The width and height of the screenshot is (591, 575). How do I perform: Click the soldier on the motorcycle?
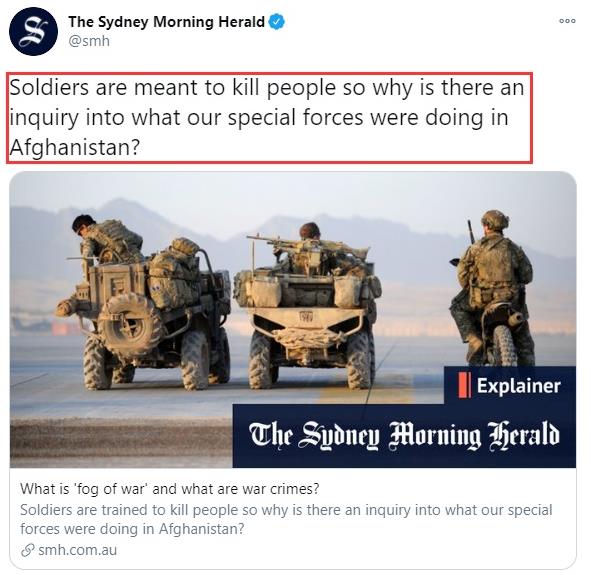pyautogui.click(x=492, y=286)
